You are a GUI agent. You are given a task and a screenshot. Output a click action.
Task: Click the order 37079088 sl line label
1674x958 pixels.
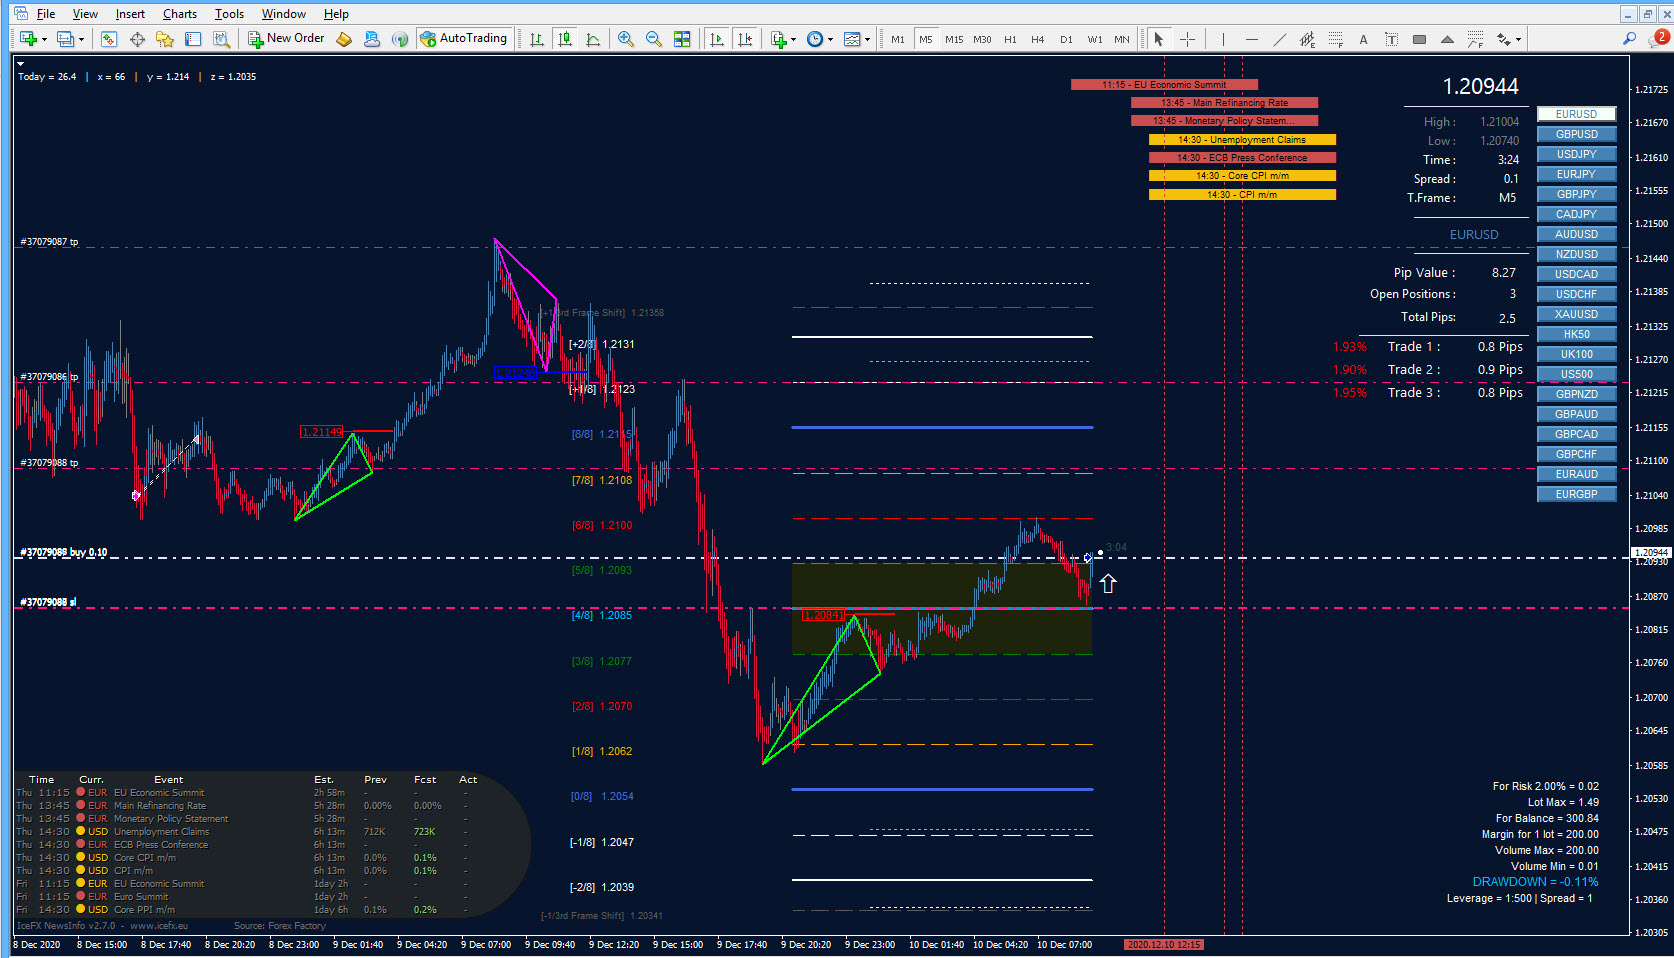coord(48,602)
